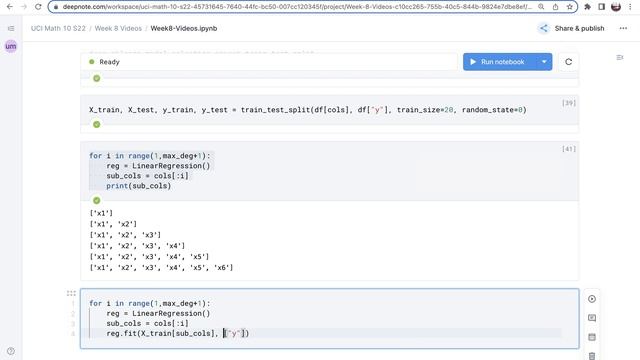Click 'sub_cols = cols[:i]' in the active cell
The image size is (640, 360).
(147, 323)
